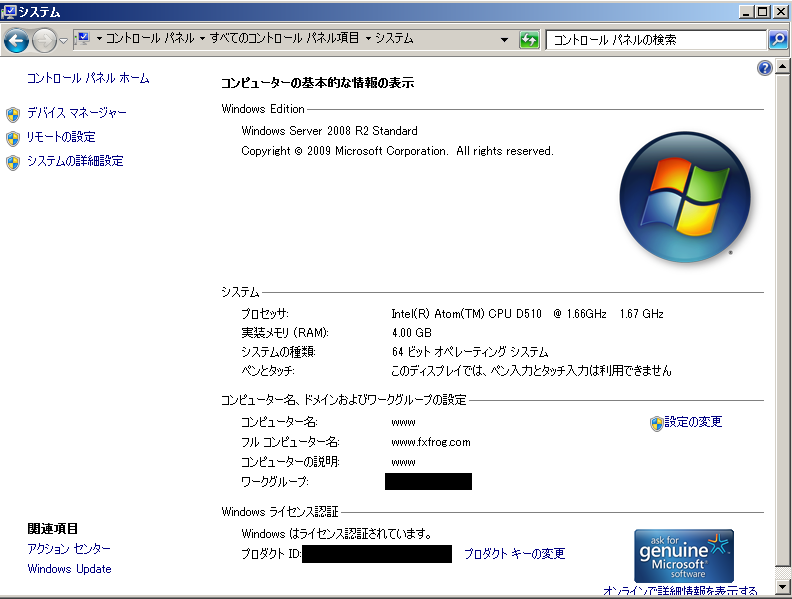Select コントロール パネル breadcrumb in address bar
Image resolution: width=792 pixels, height=599 pixels.
pos(150,39)
